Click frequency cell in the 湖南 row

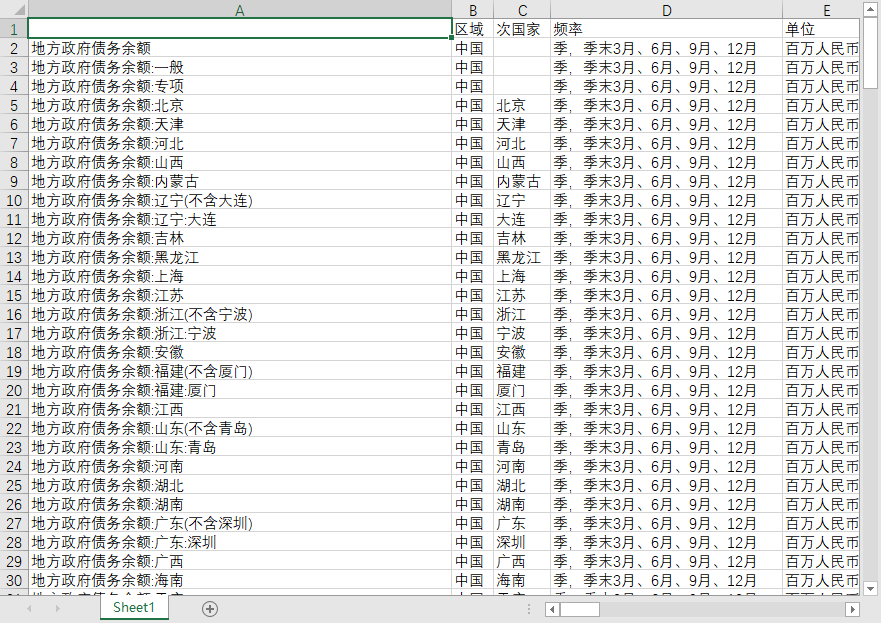click(x=666, y=504)
